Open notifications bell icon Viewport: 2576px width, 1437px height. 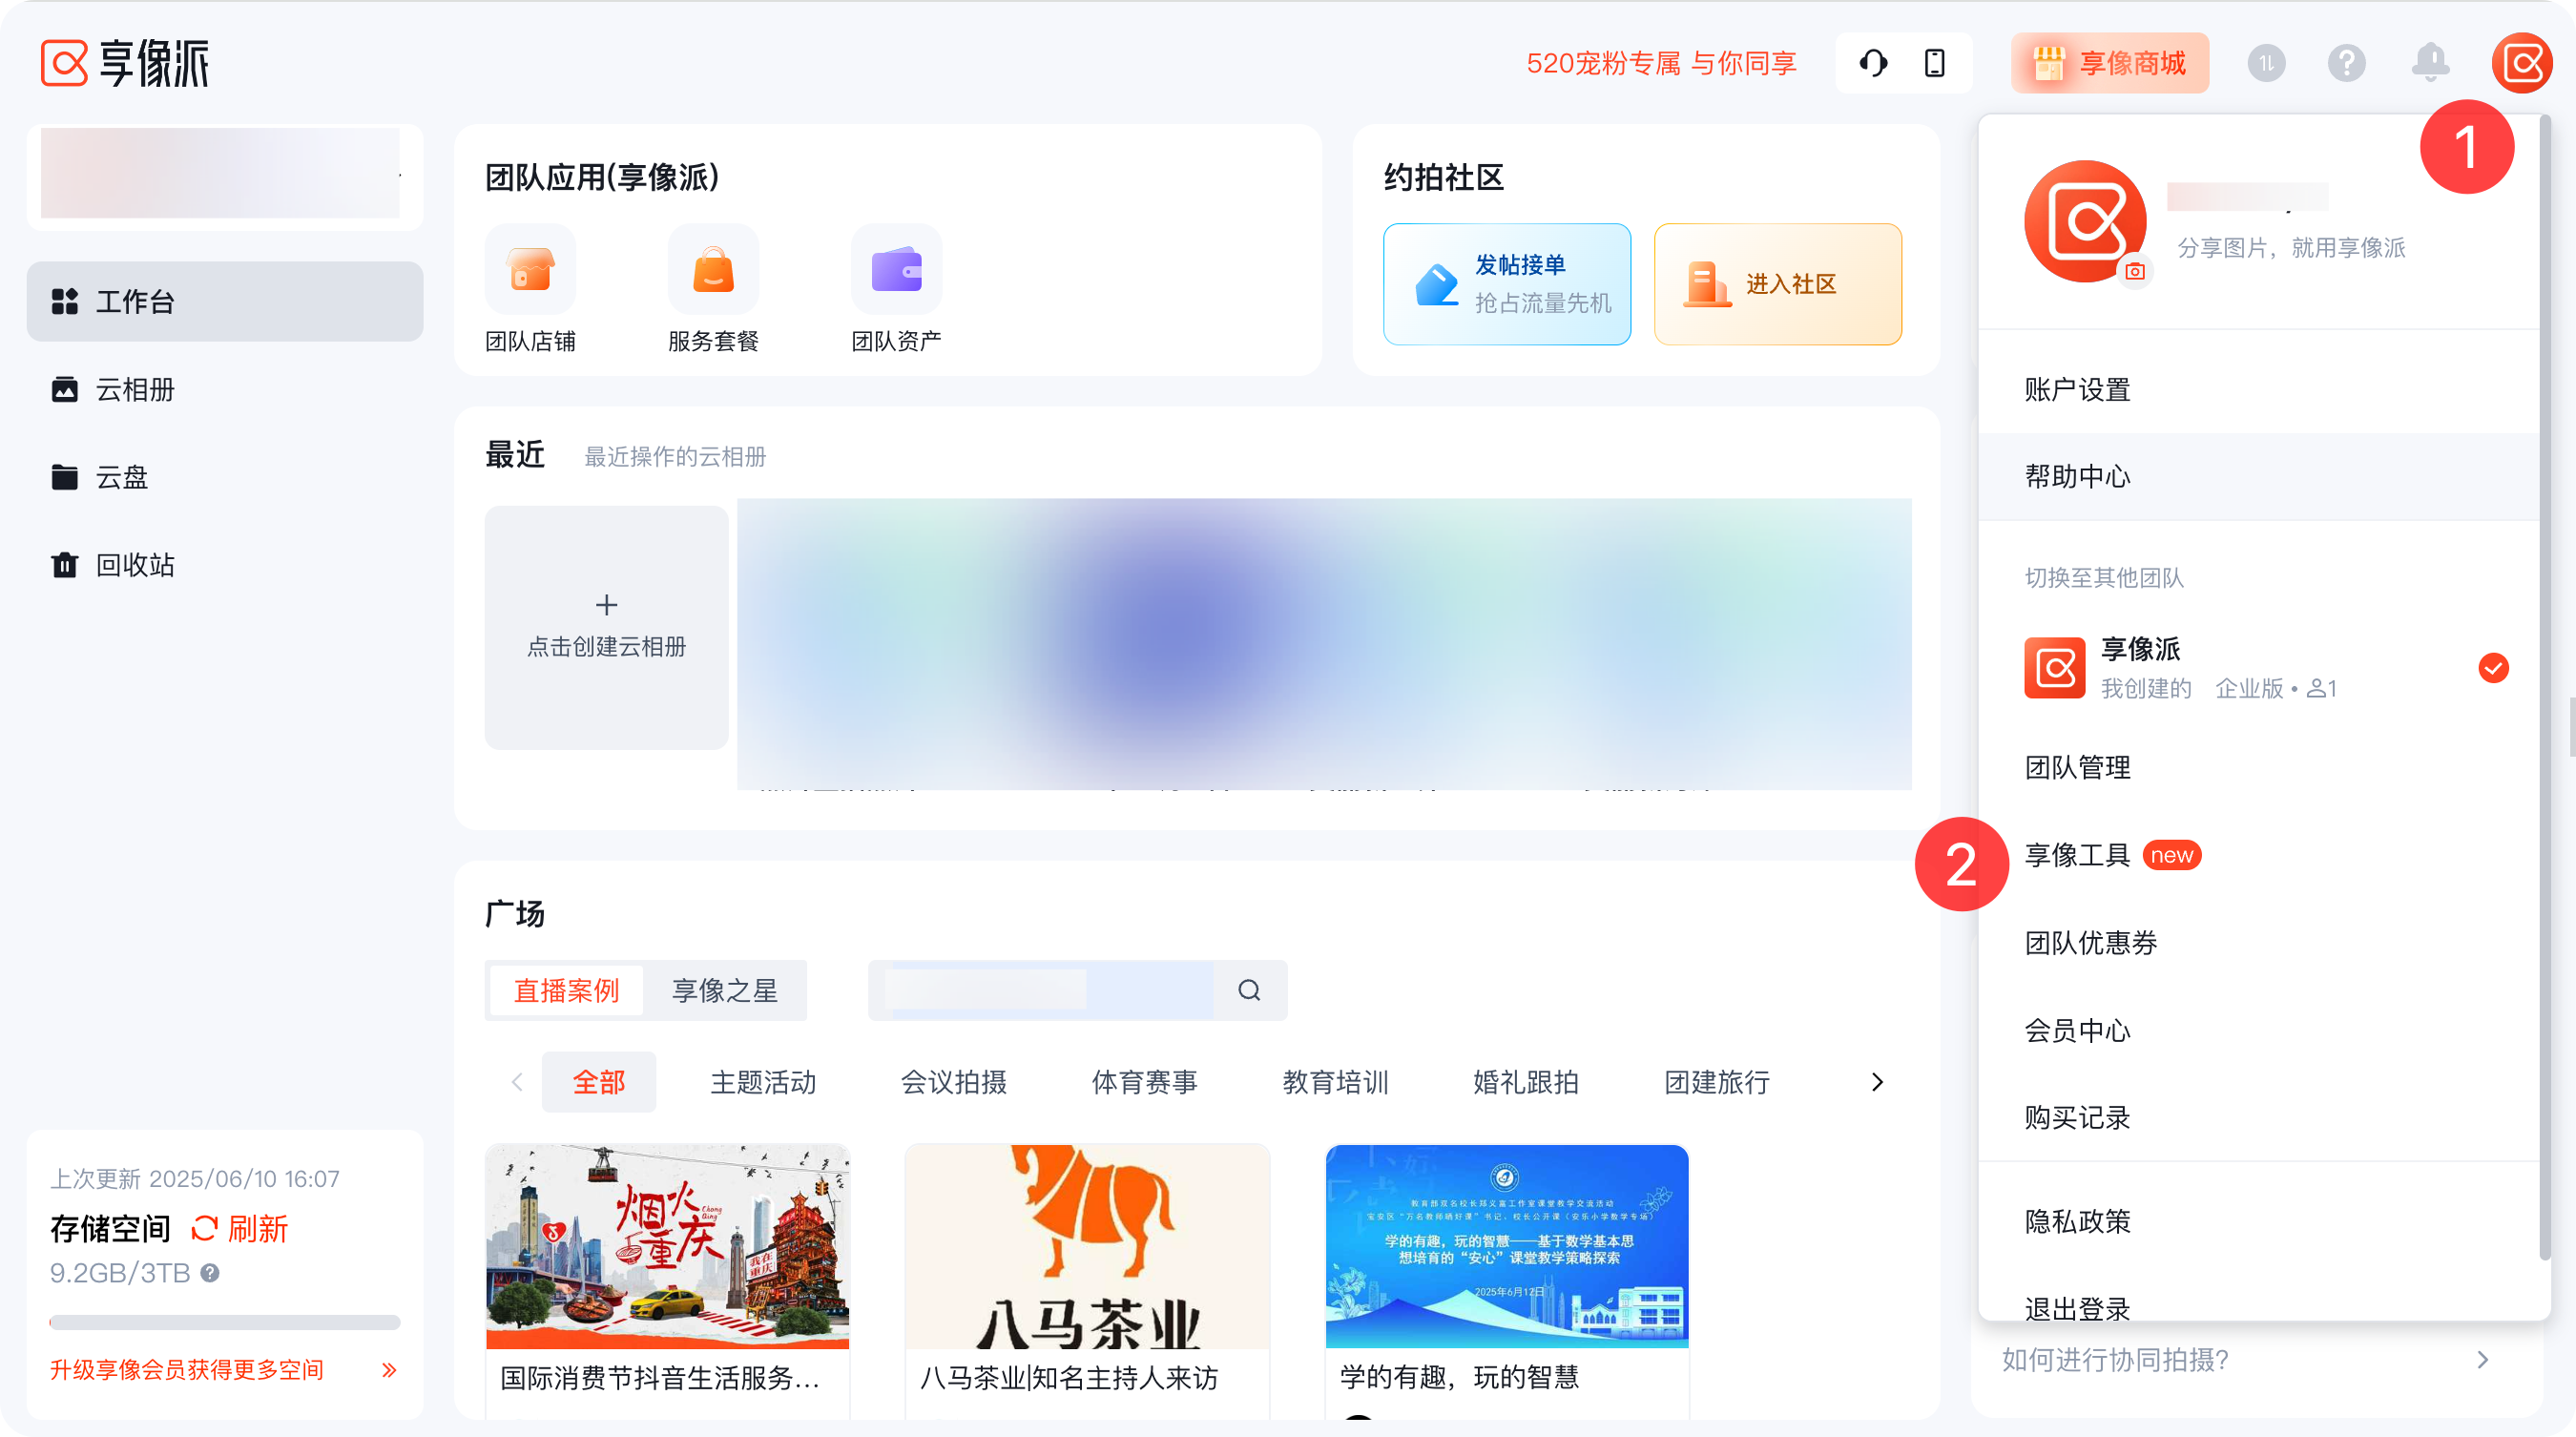point(2430,63)
